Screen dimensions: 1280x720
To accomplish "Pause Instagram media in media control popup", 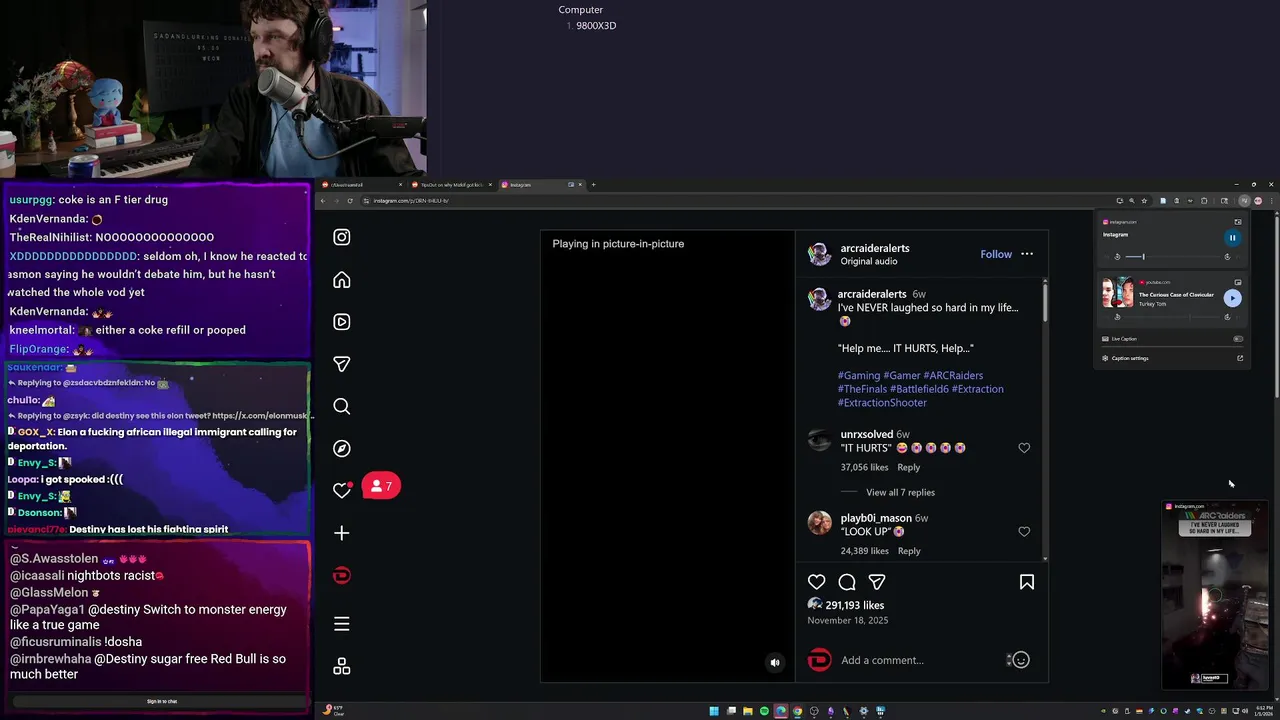I will tap(1232, 238).
